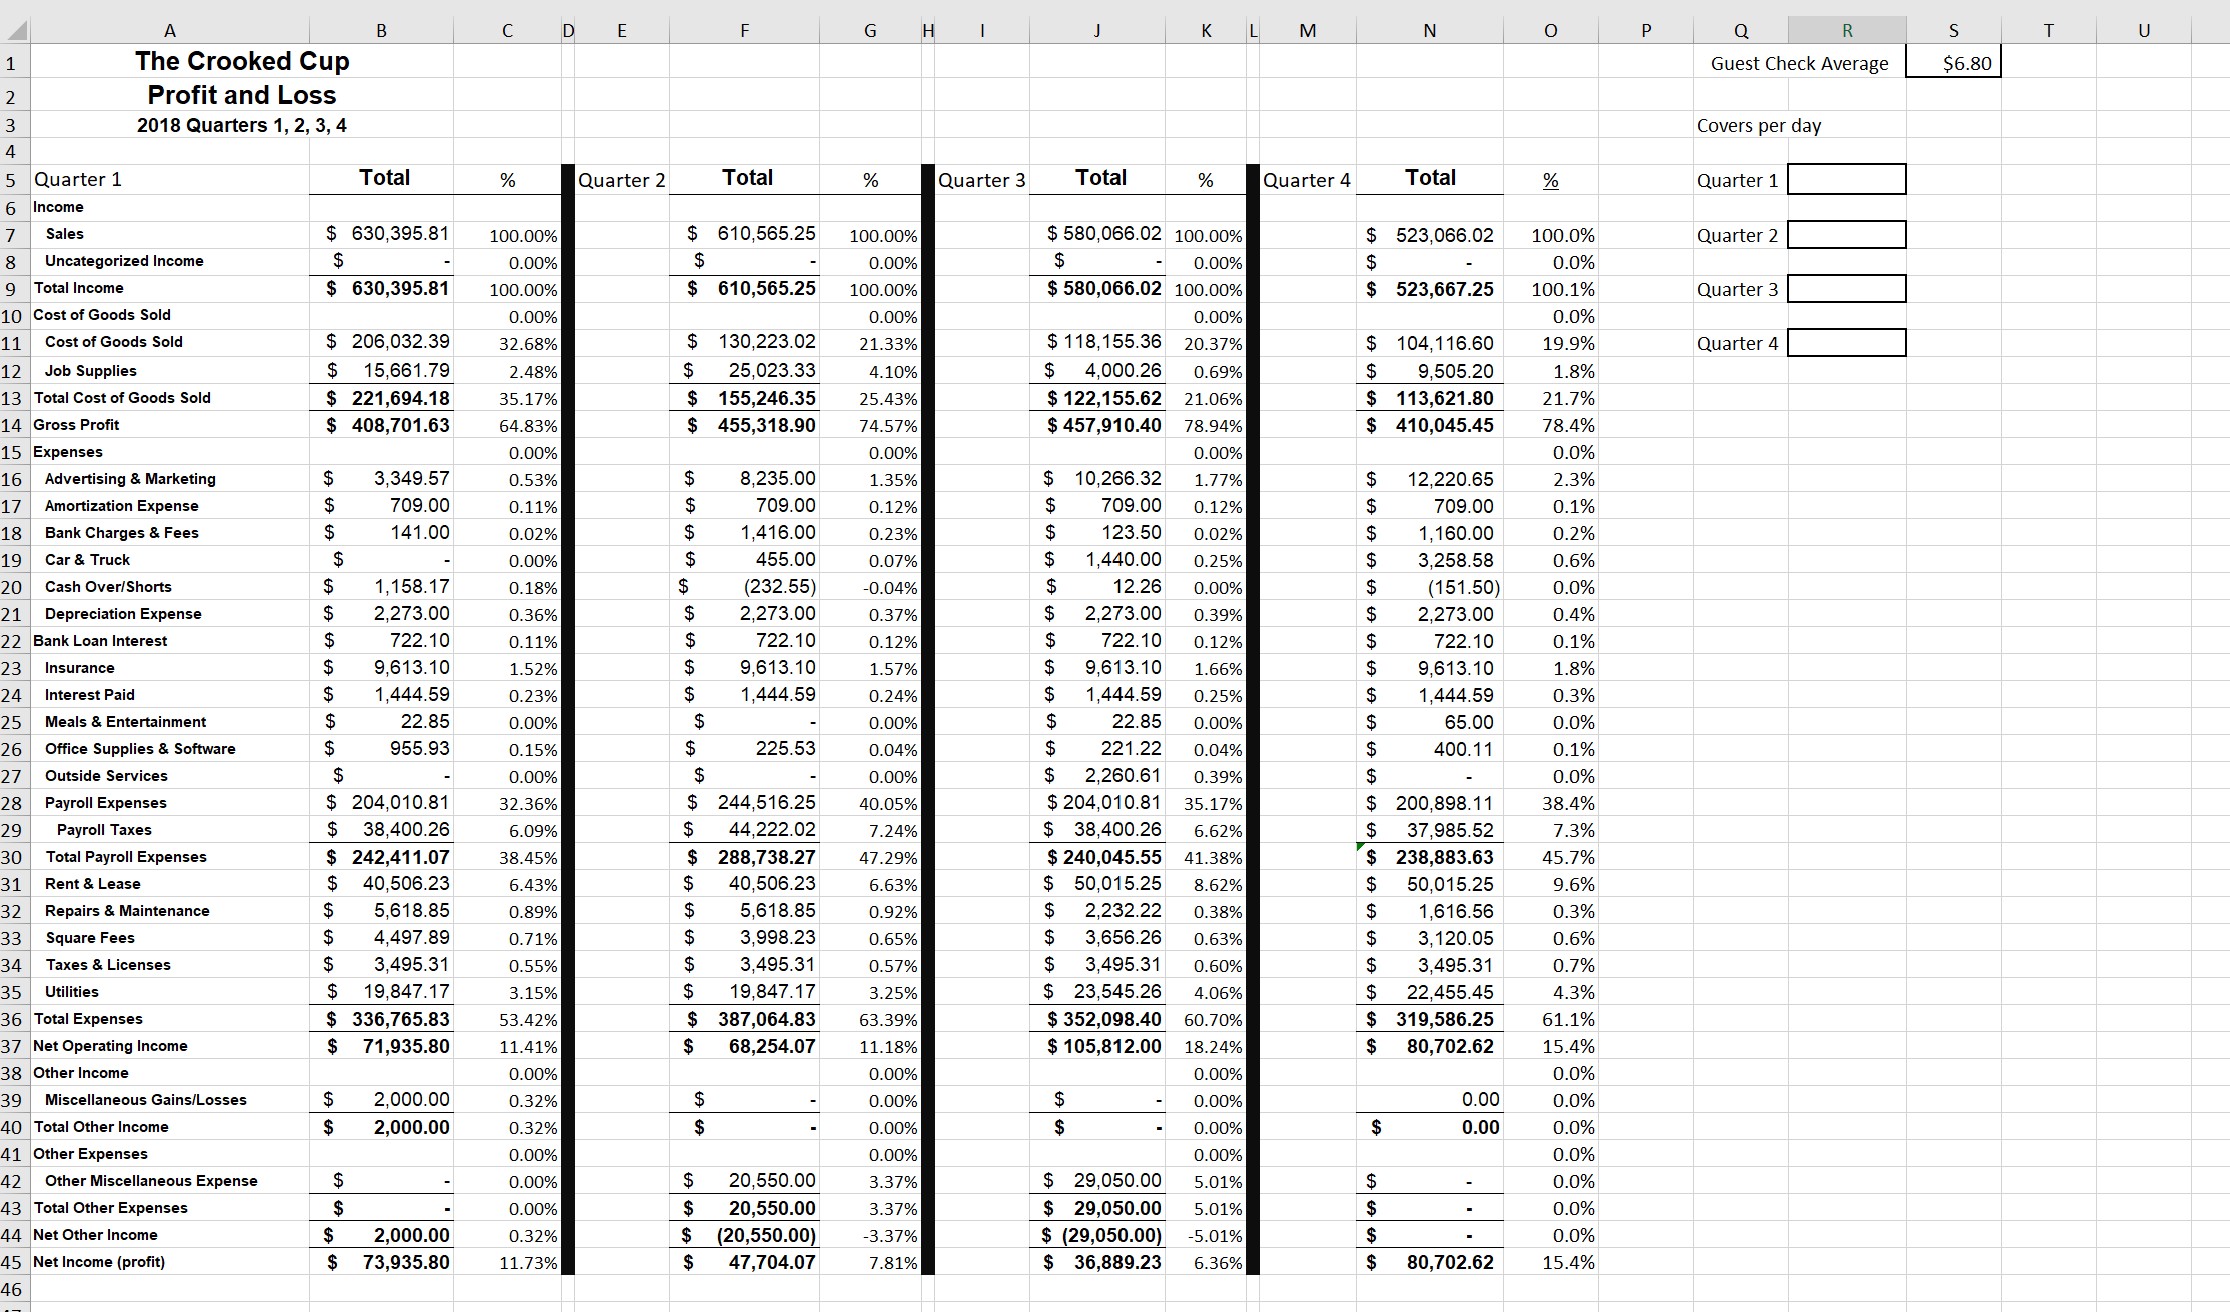This screenshot has height=1312, width=2230.
Task: Click the Quarter 3 covers per day box
Action: coord(1846,289)
